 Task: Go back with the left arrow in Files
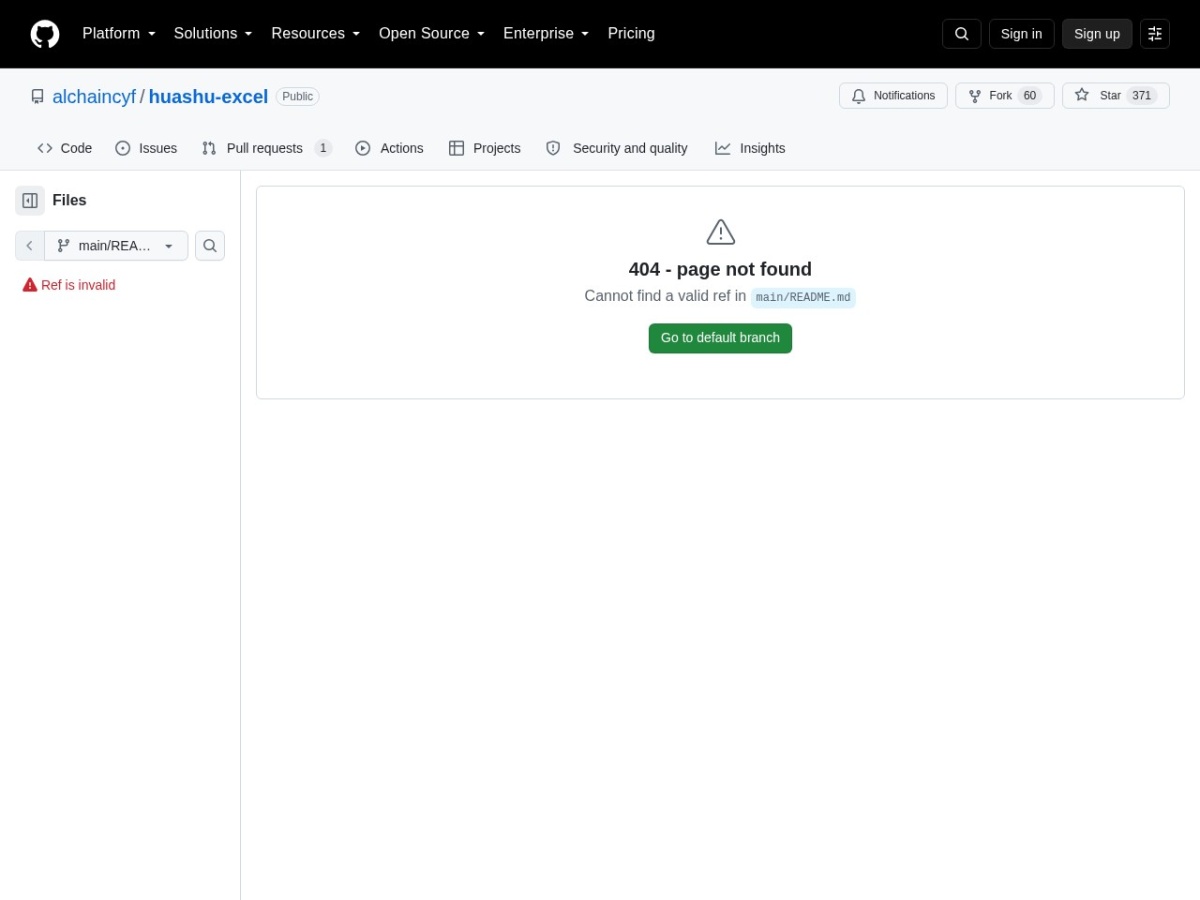(30, 246)
